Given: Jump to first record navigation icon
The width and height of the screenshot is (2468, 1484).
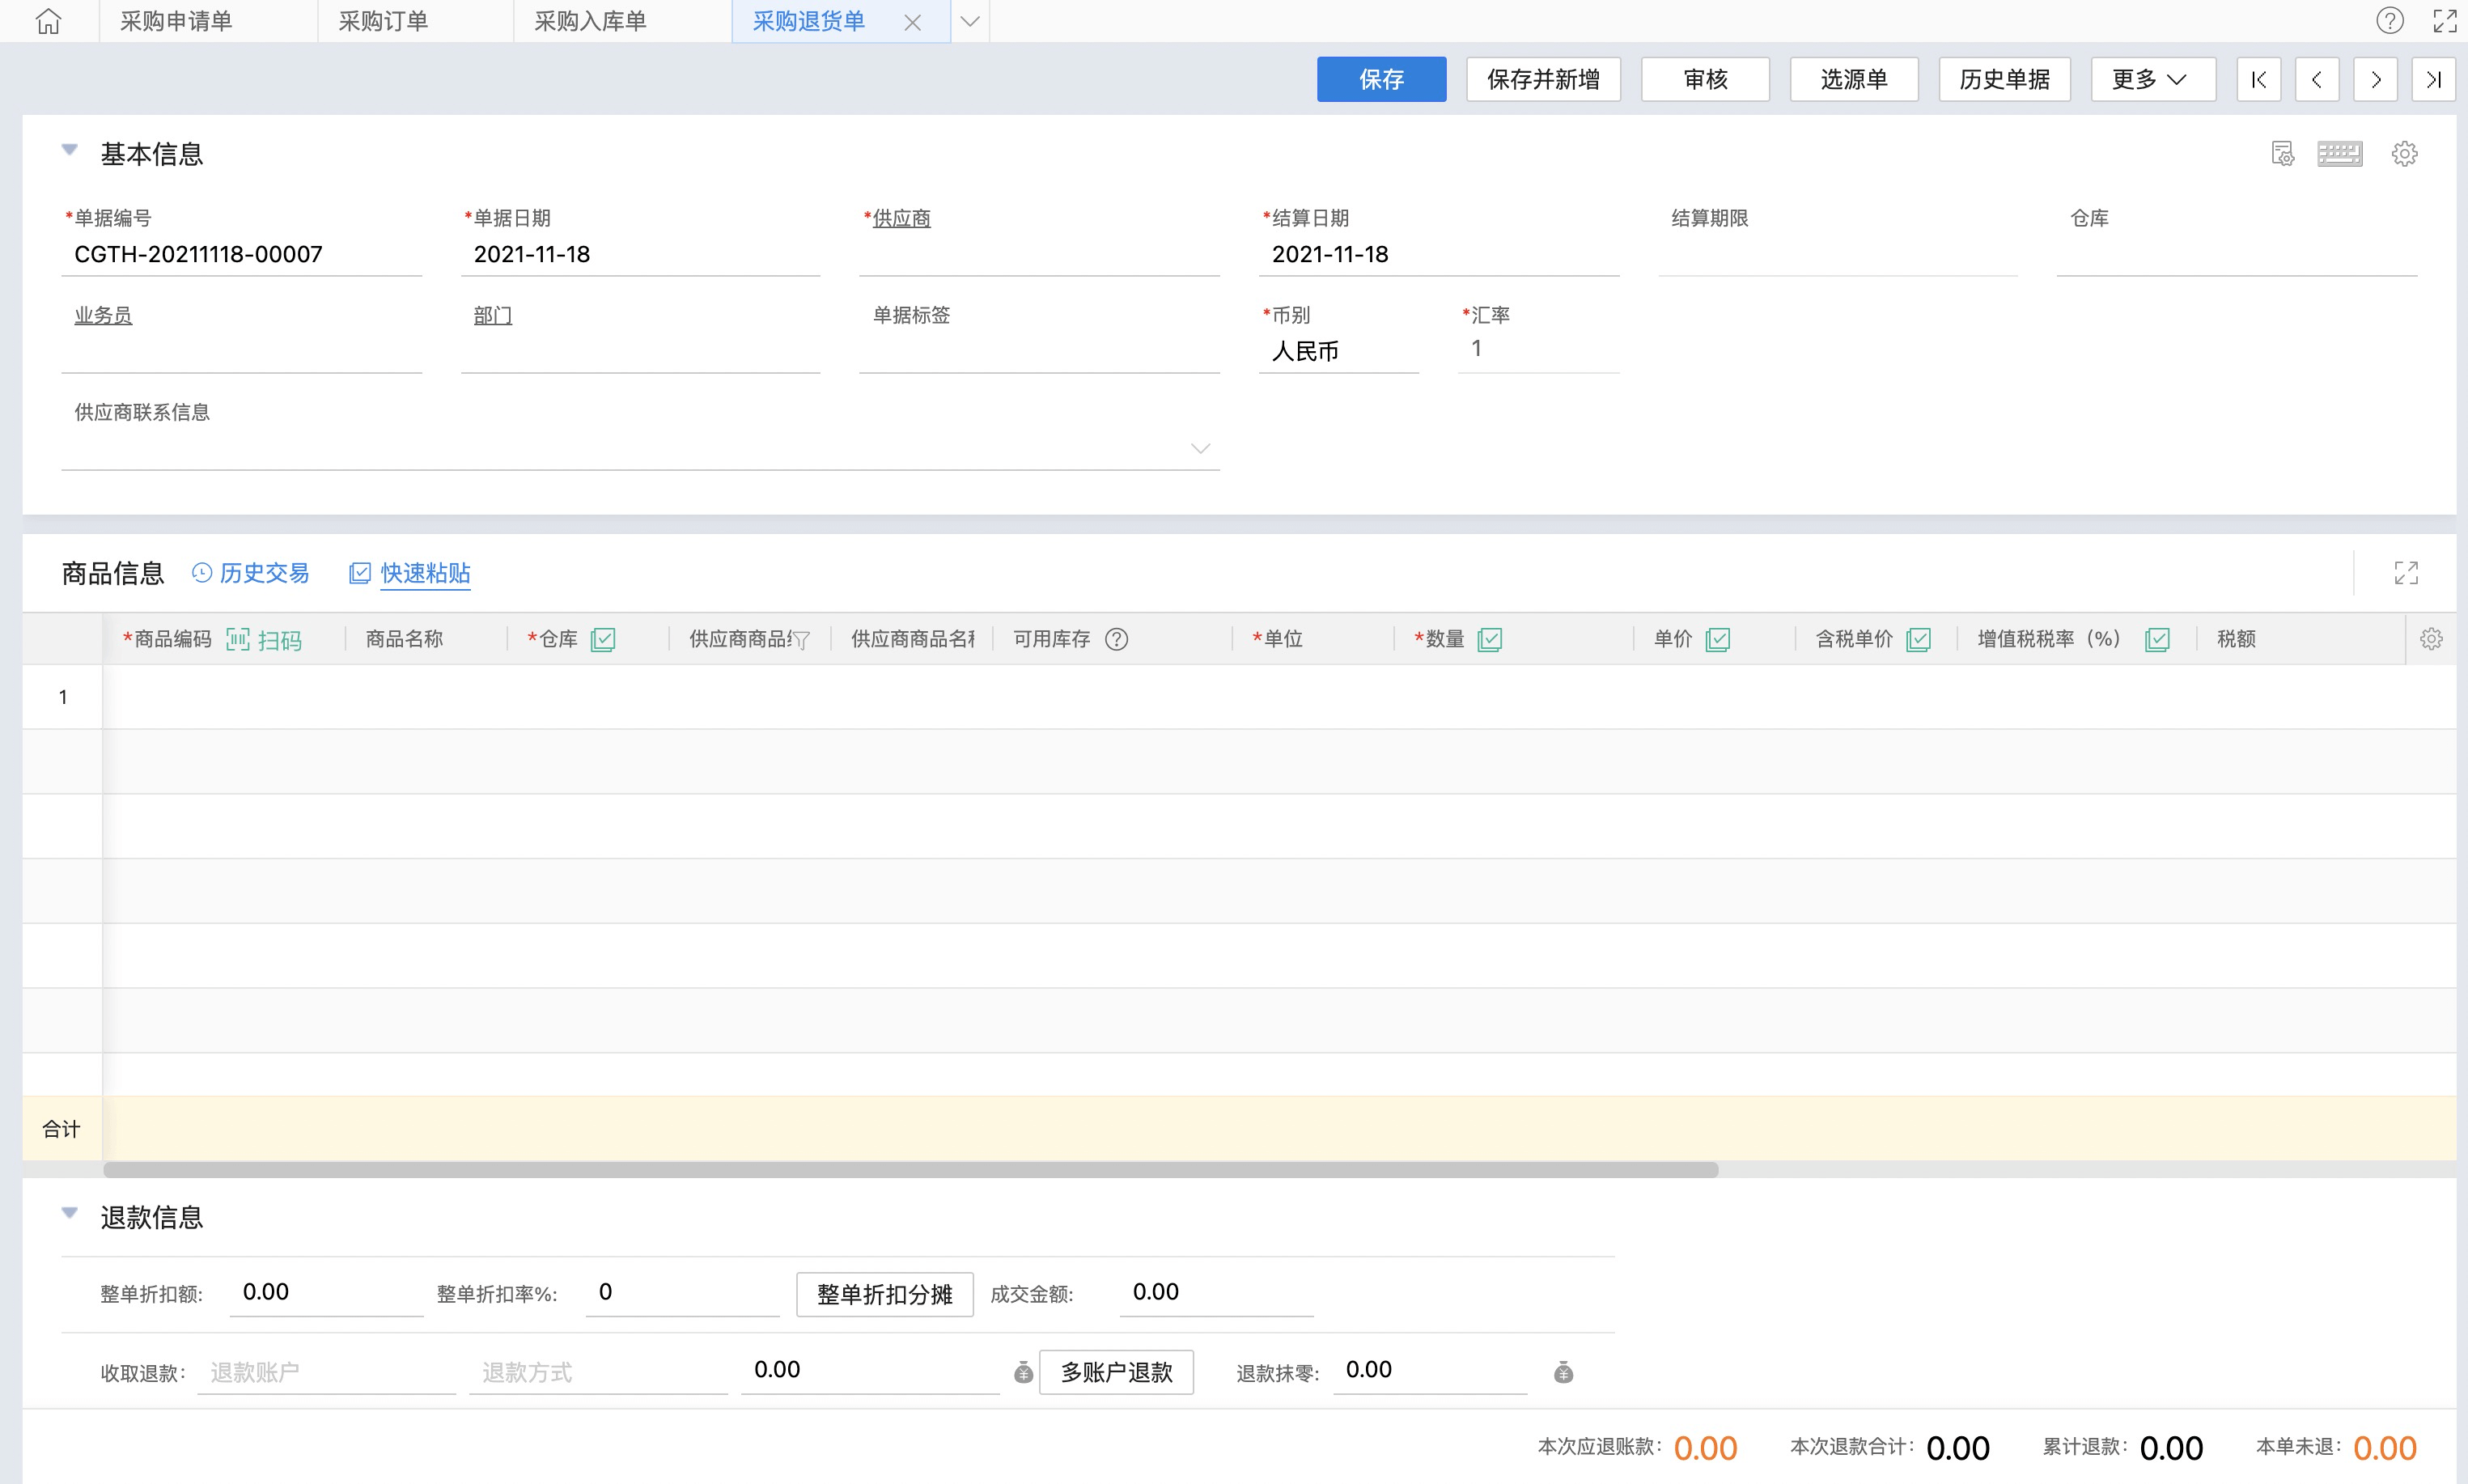Looking at the screenshot, I should pyautogui.click(x=2258, y=80).
